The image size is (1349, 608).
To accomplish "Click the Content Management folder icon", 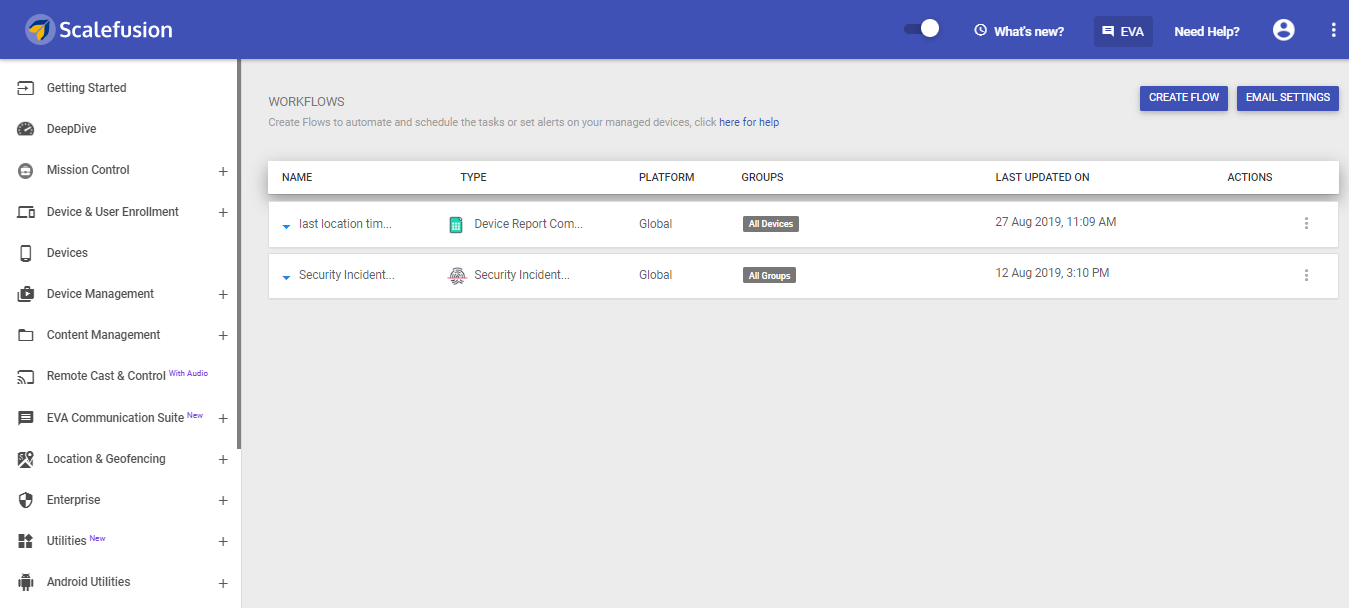I will pyautogui.click(x=26, y=335).
